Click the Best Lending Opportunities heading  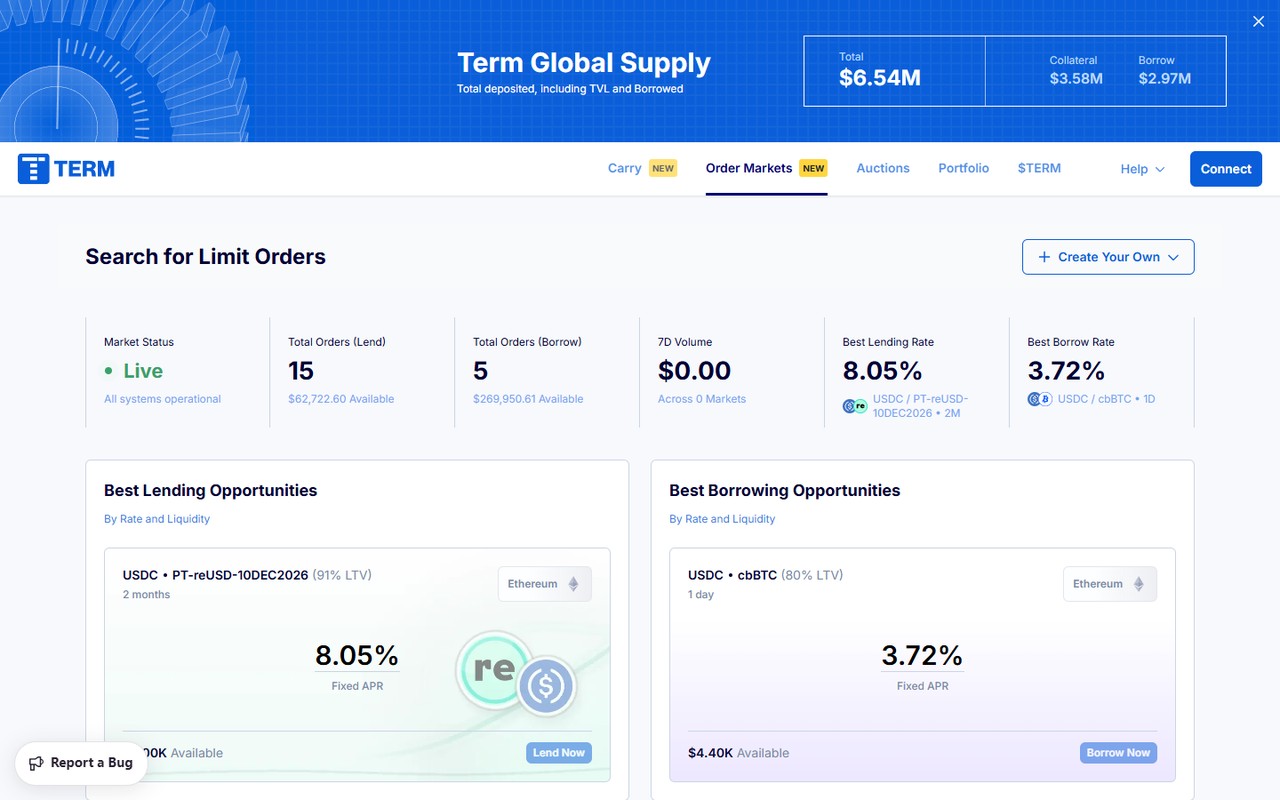pyautogui.click(x=210, y=490)
